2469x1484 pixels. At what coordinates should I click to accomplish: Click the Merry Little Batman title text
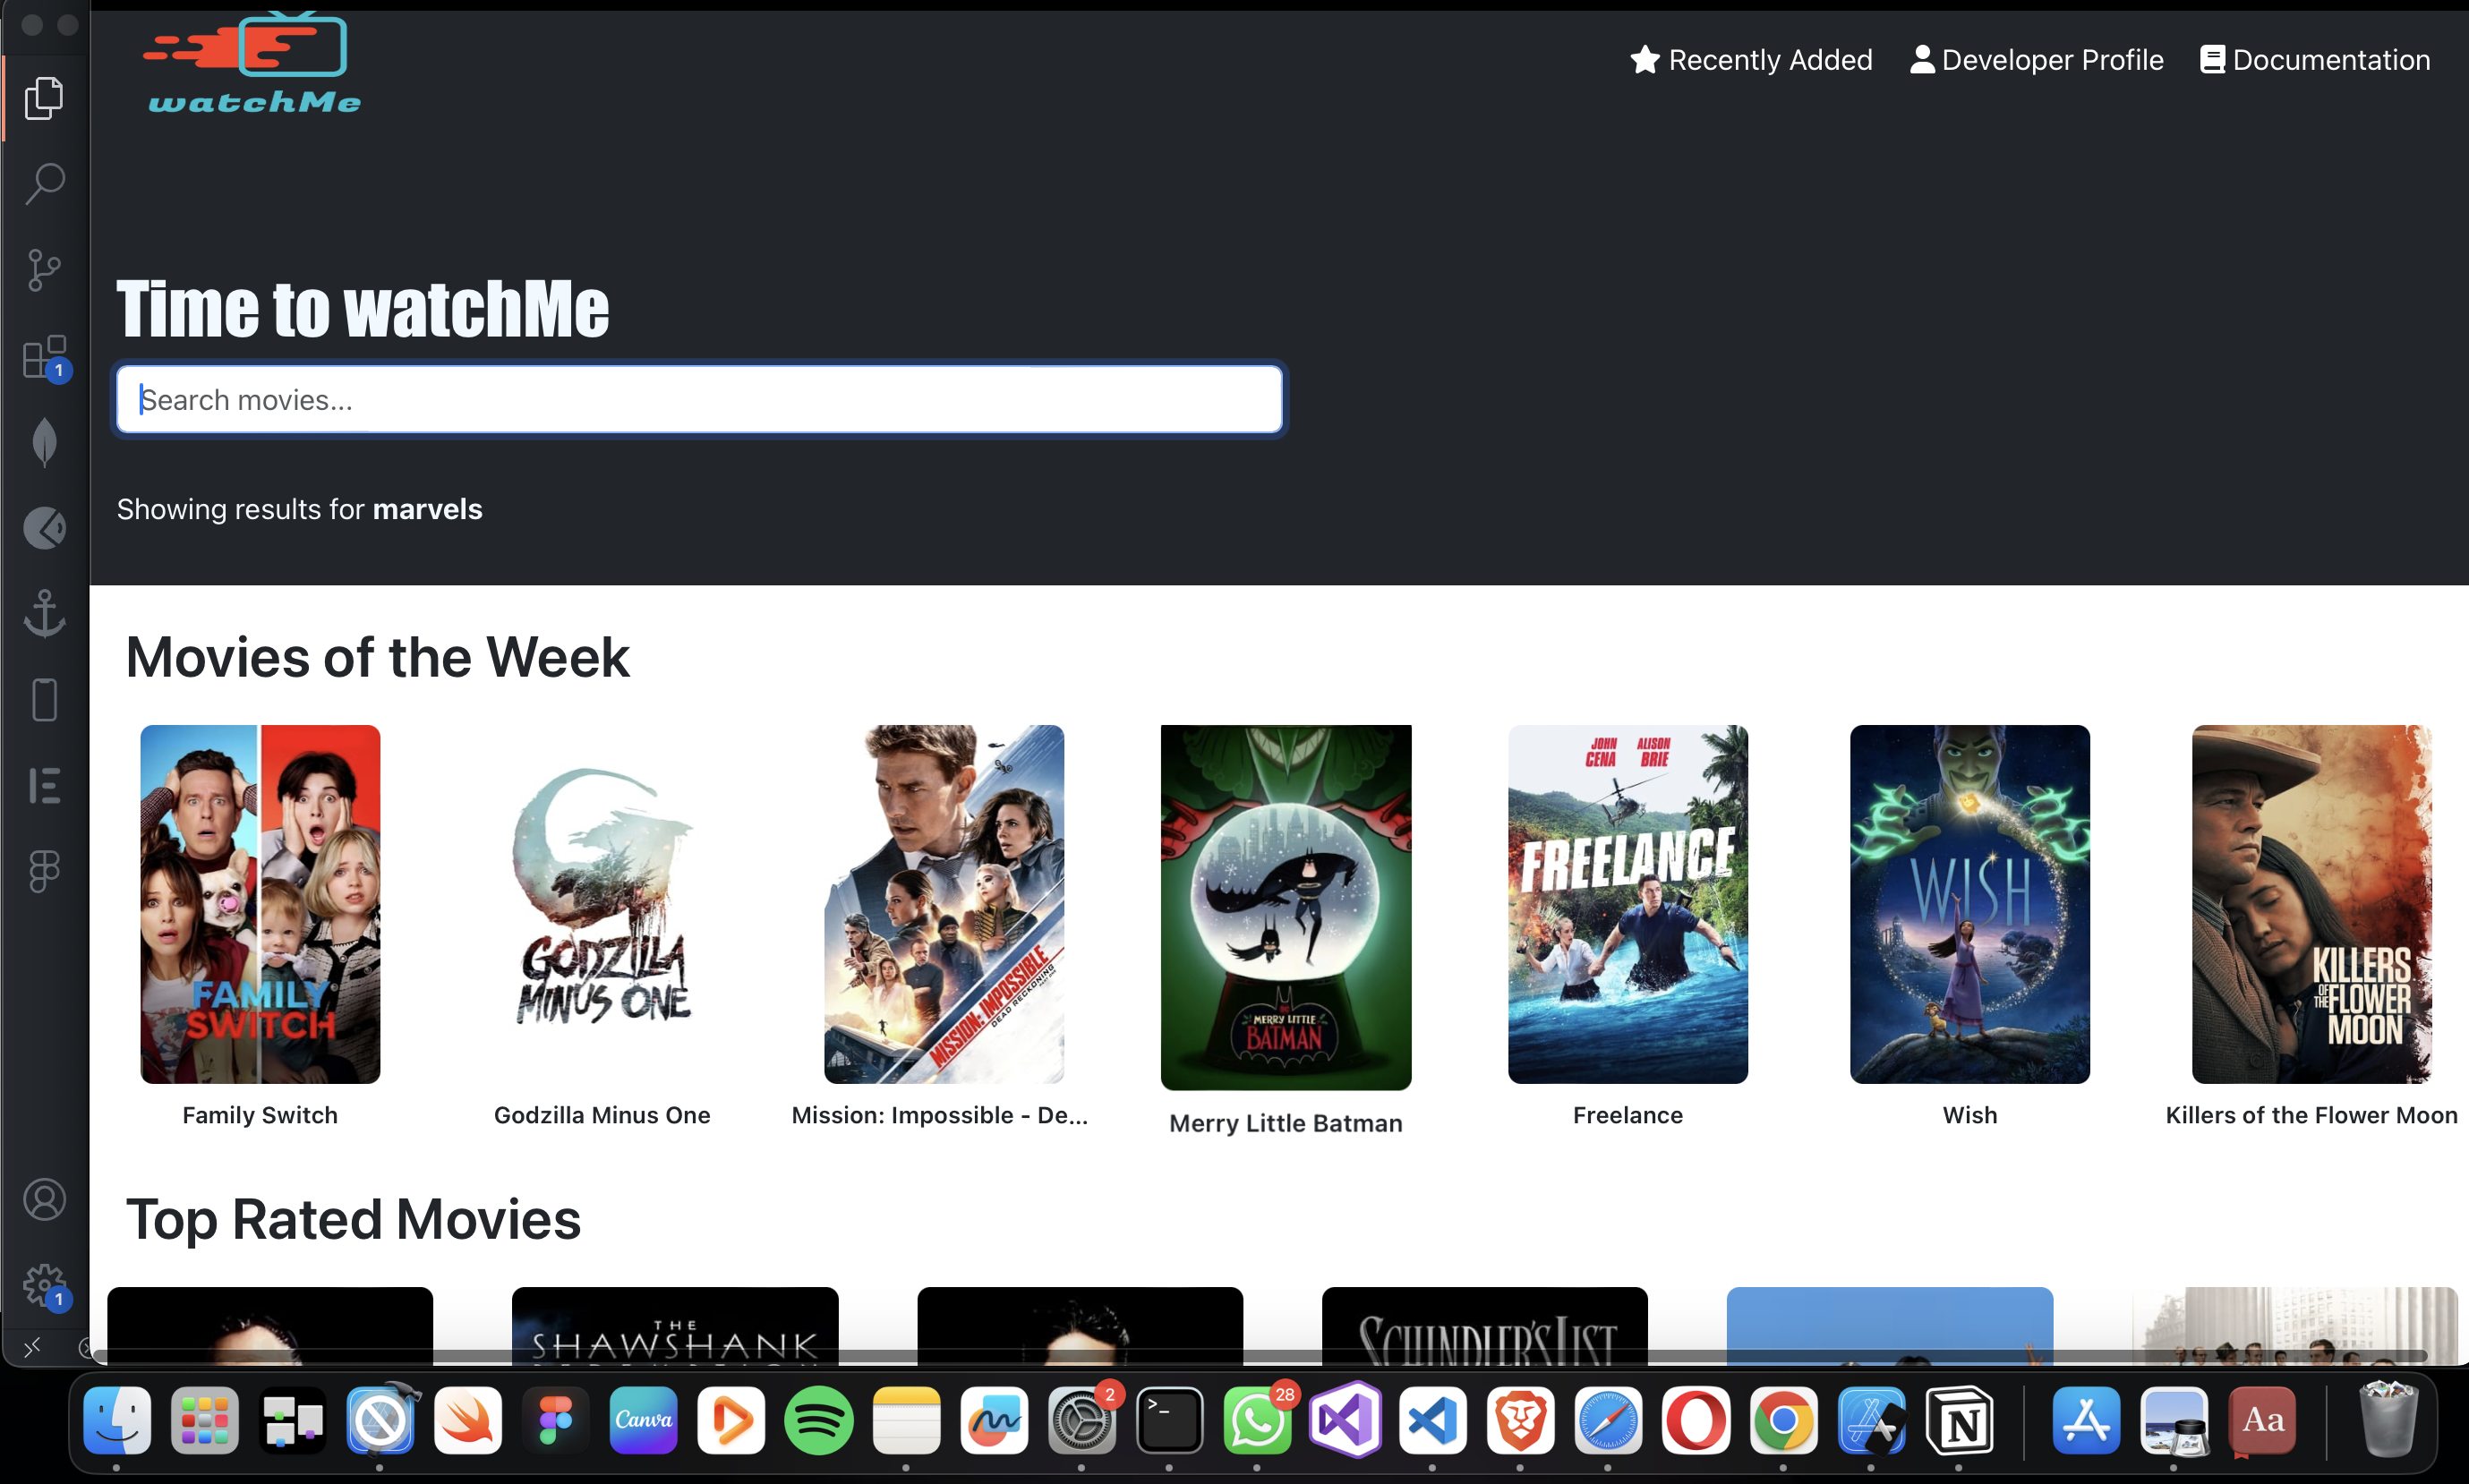1286,1123
